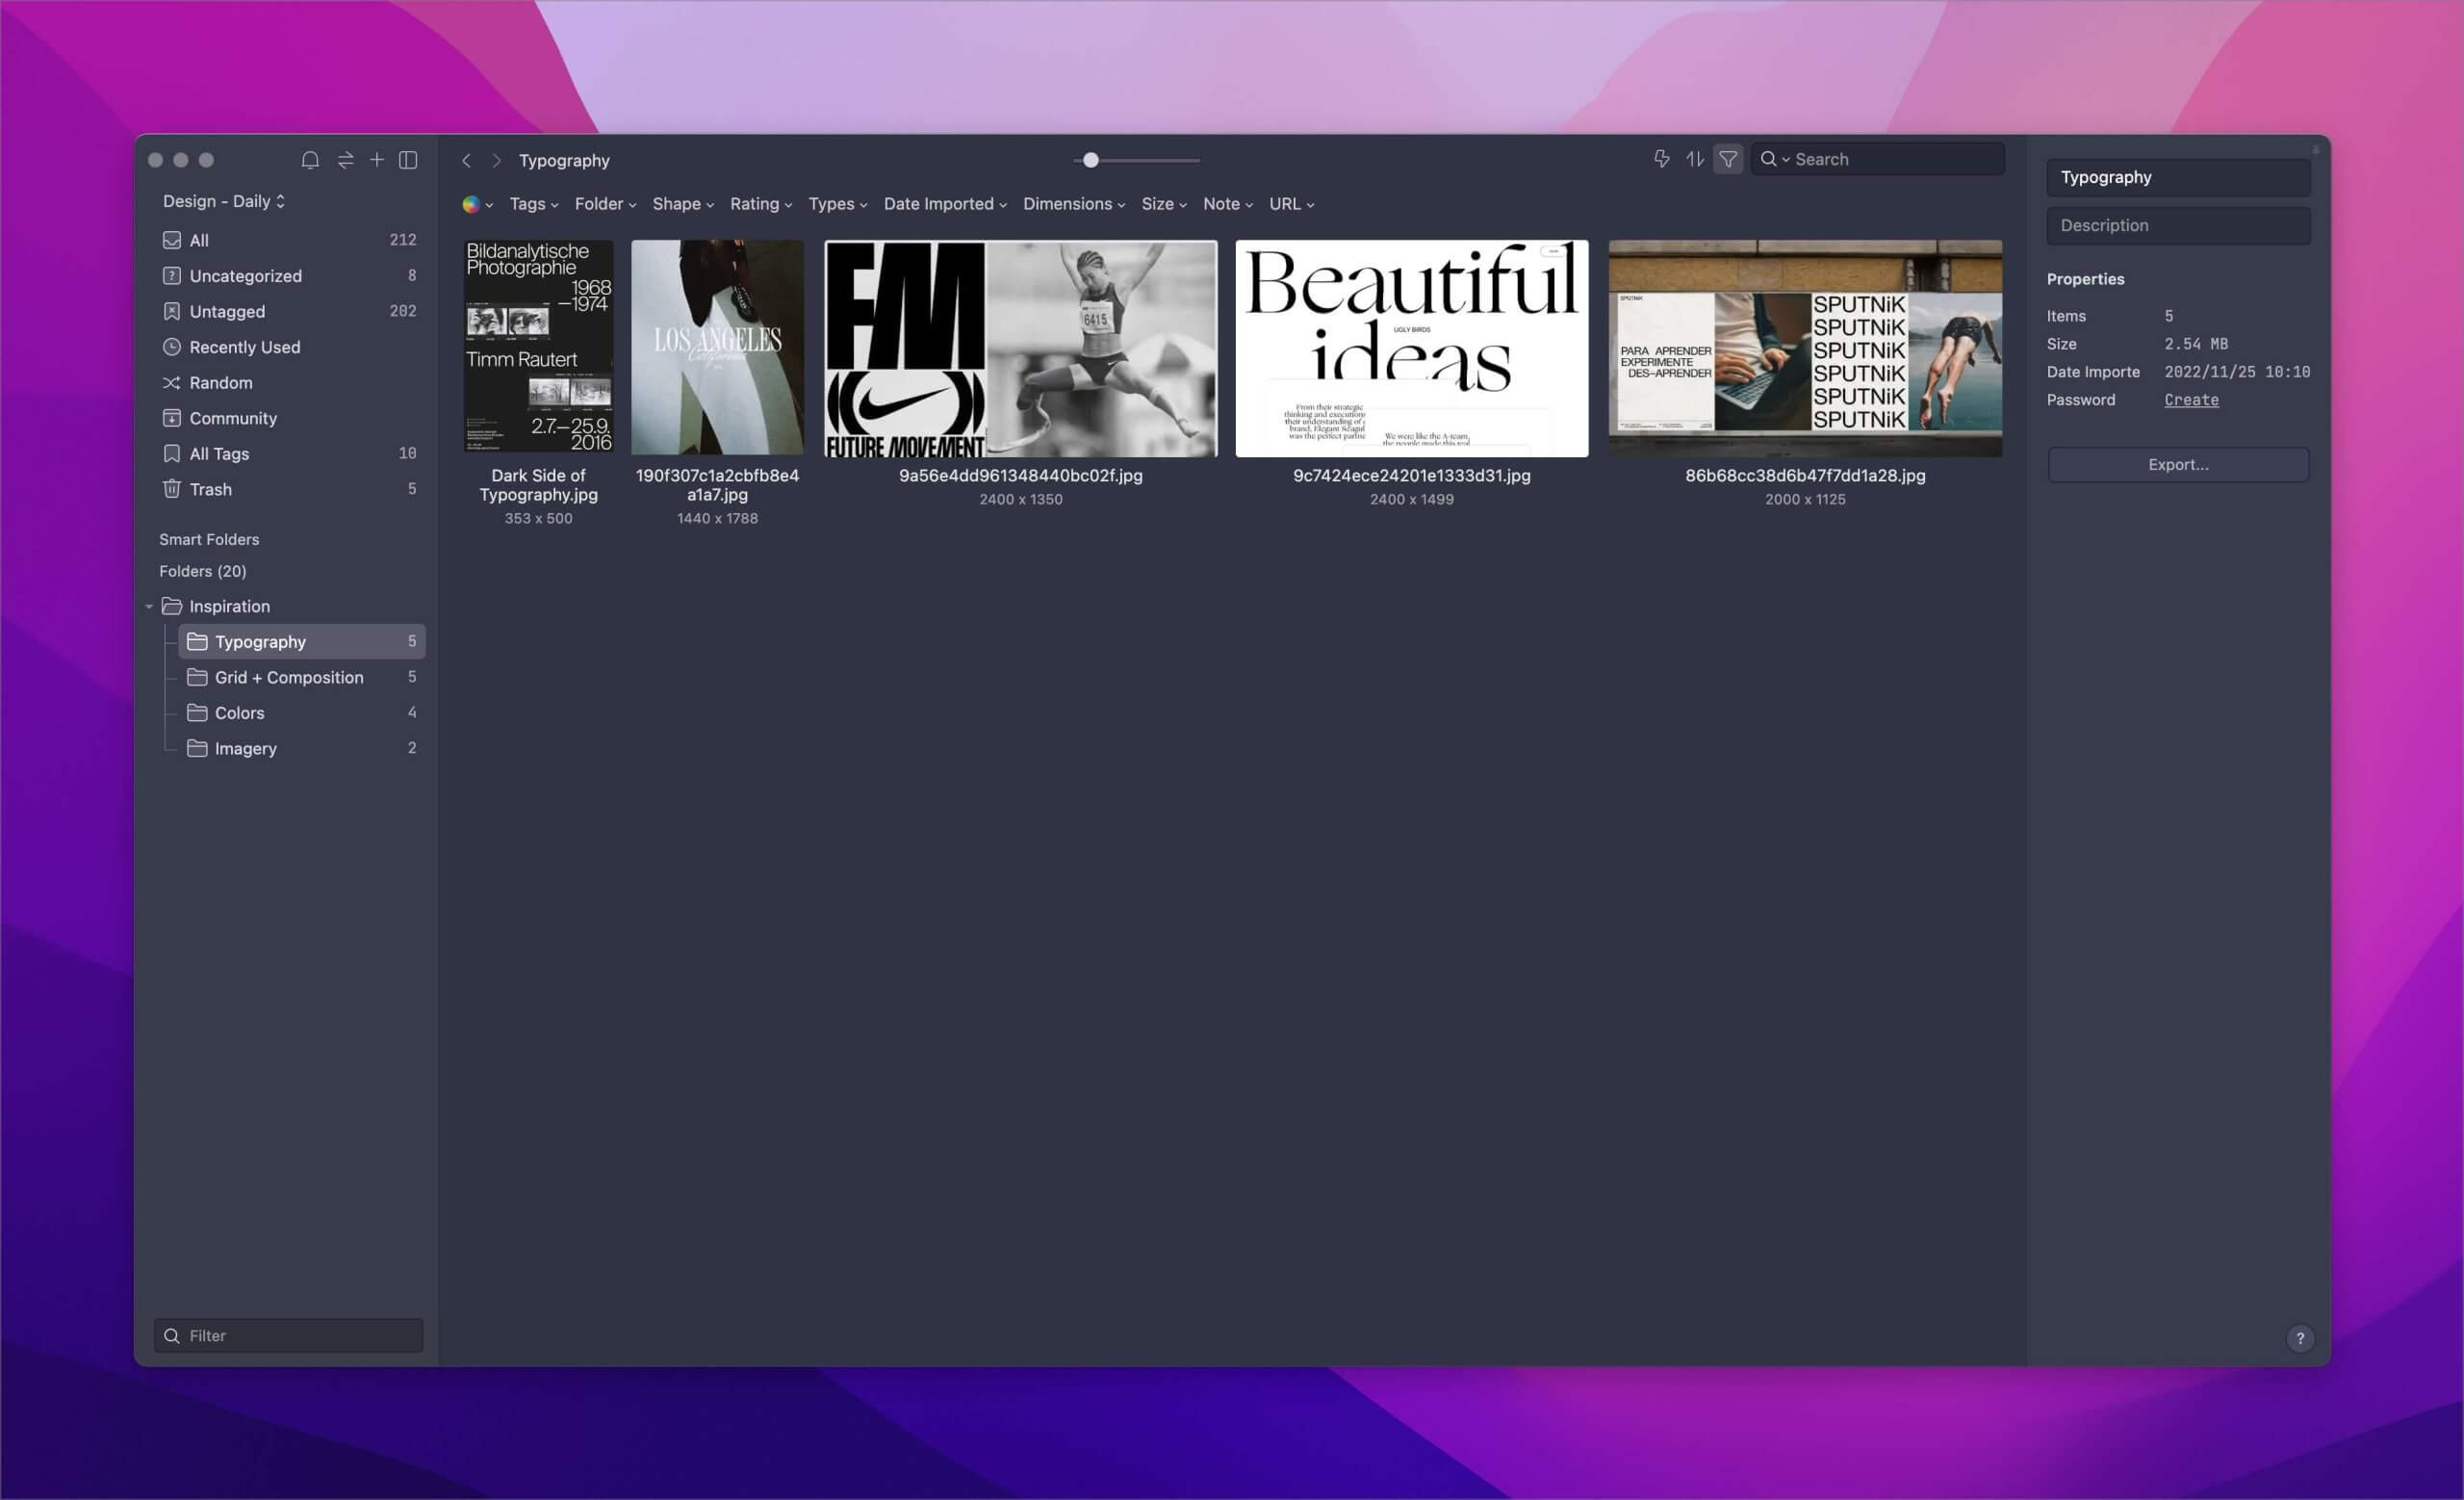Open the Dimensions filter dropdown
This screenshot has width=2464, height=1500.
tap(1074, 204)
